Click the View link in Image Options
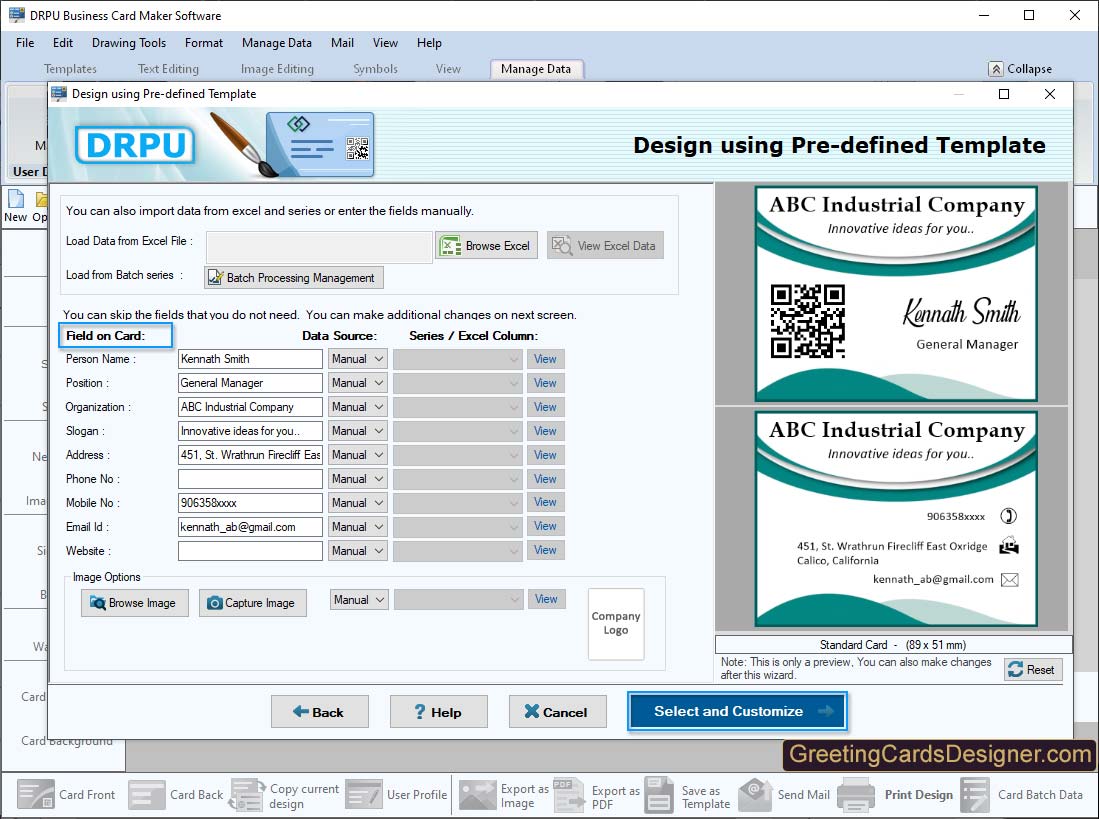1099x819 pixels. (x=546, y=599)
